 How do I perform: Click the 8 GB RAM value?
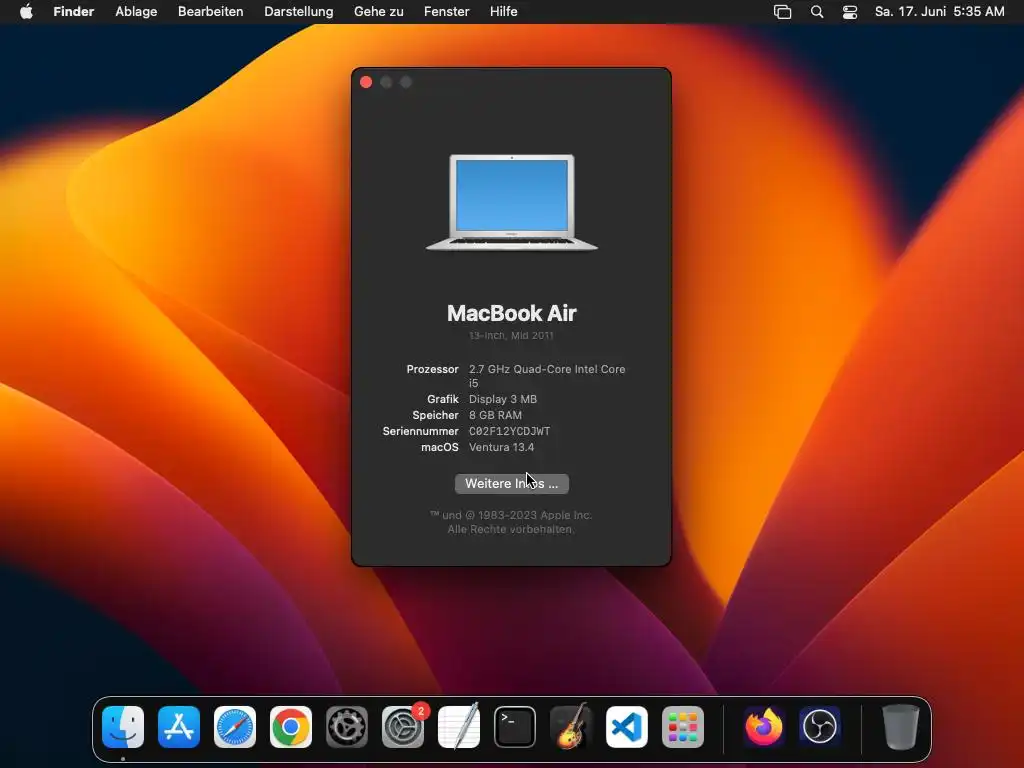pyautogui.click(x=495, y=415)
